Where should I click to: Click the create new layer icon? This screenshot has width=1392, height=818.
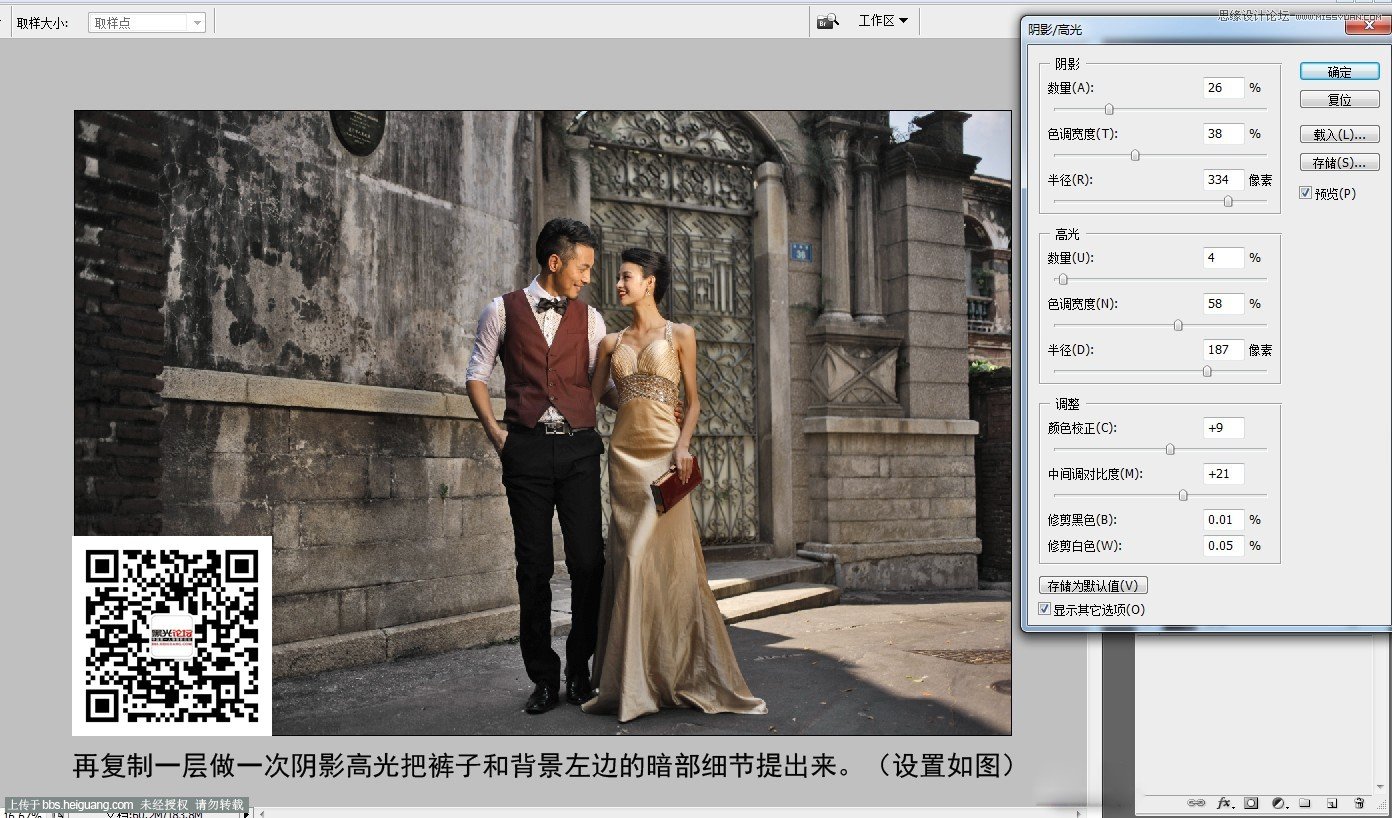(1331, 803)
